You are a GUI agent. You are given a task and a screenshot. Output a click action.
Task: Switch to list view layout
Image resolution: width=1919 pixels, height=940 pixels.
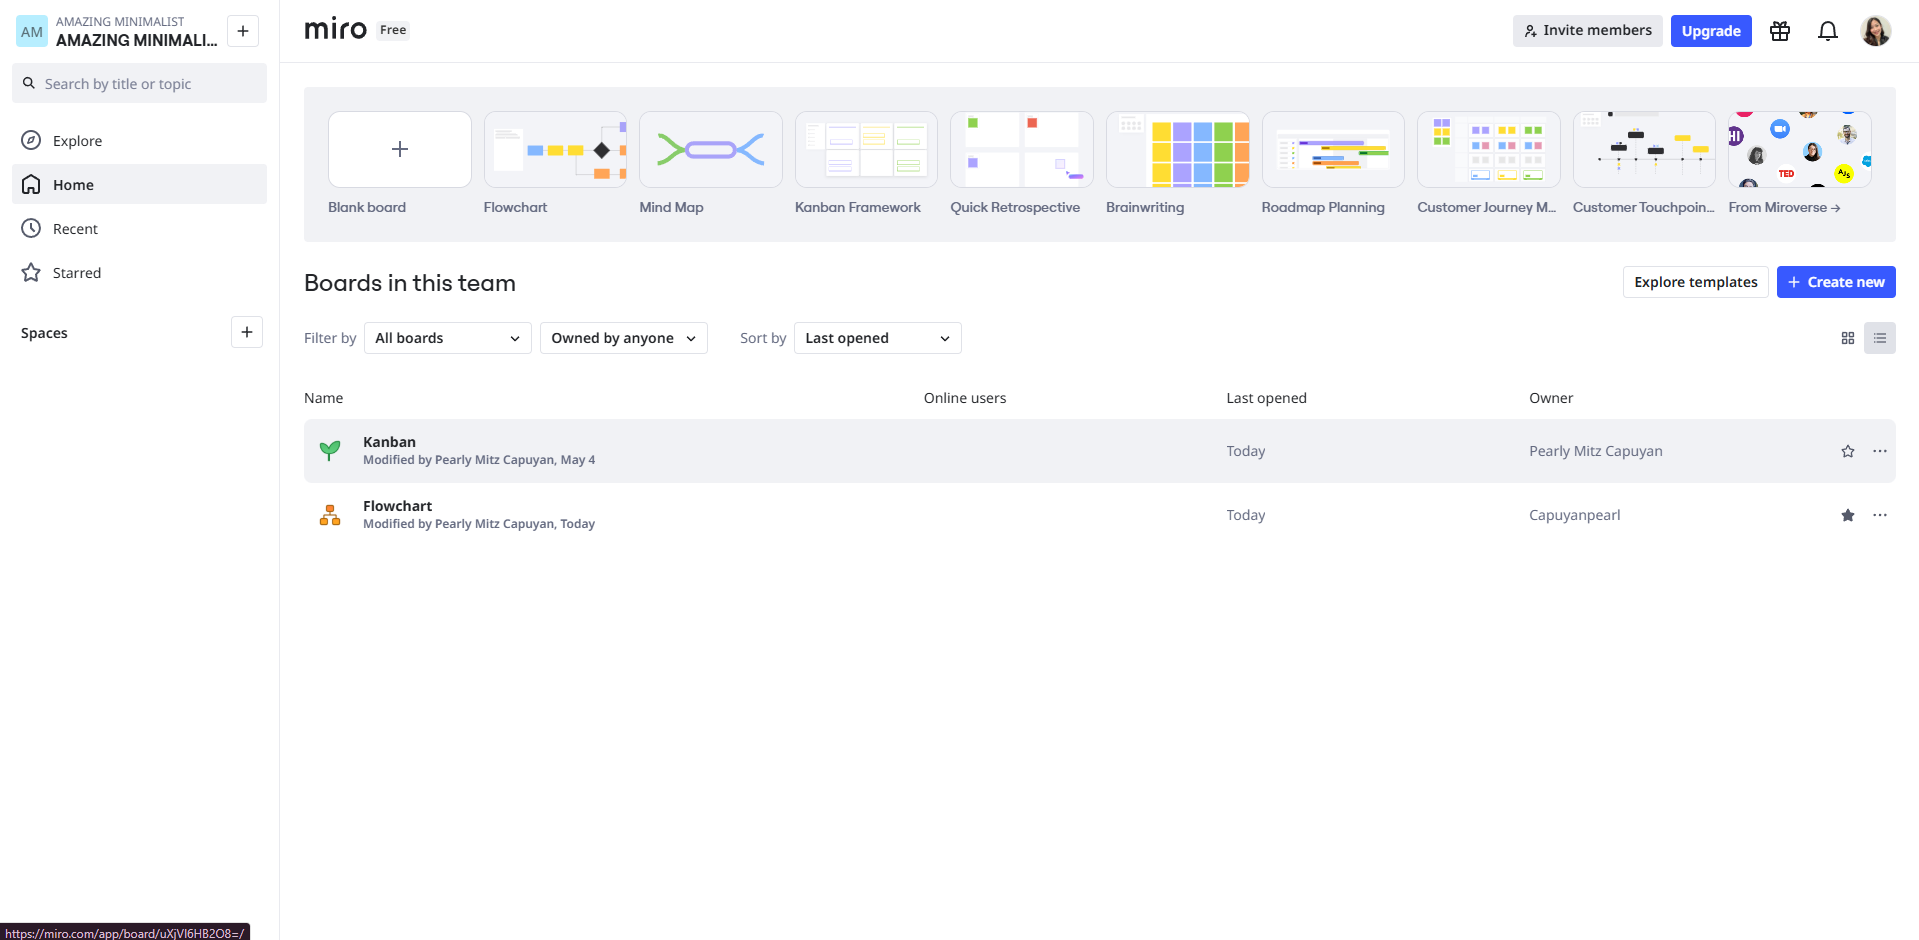tap(1879, 338)
